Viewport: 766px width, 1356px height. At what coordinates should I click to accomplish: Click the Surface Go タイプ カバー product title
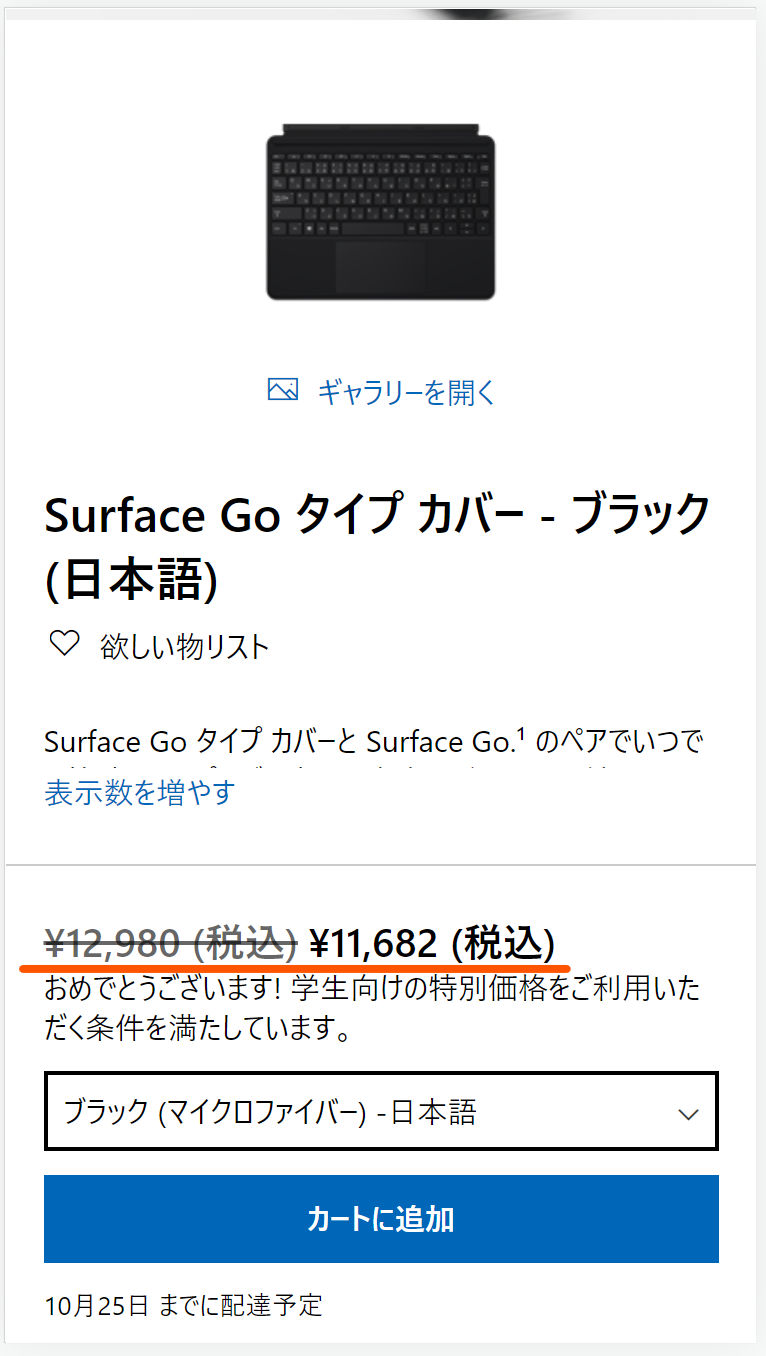(x=377, y=516)
